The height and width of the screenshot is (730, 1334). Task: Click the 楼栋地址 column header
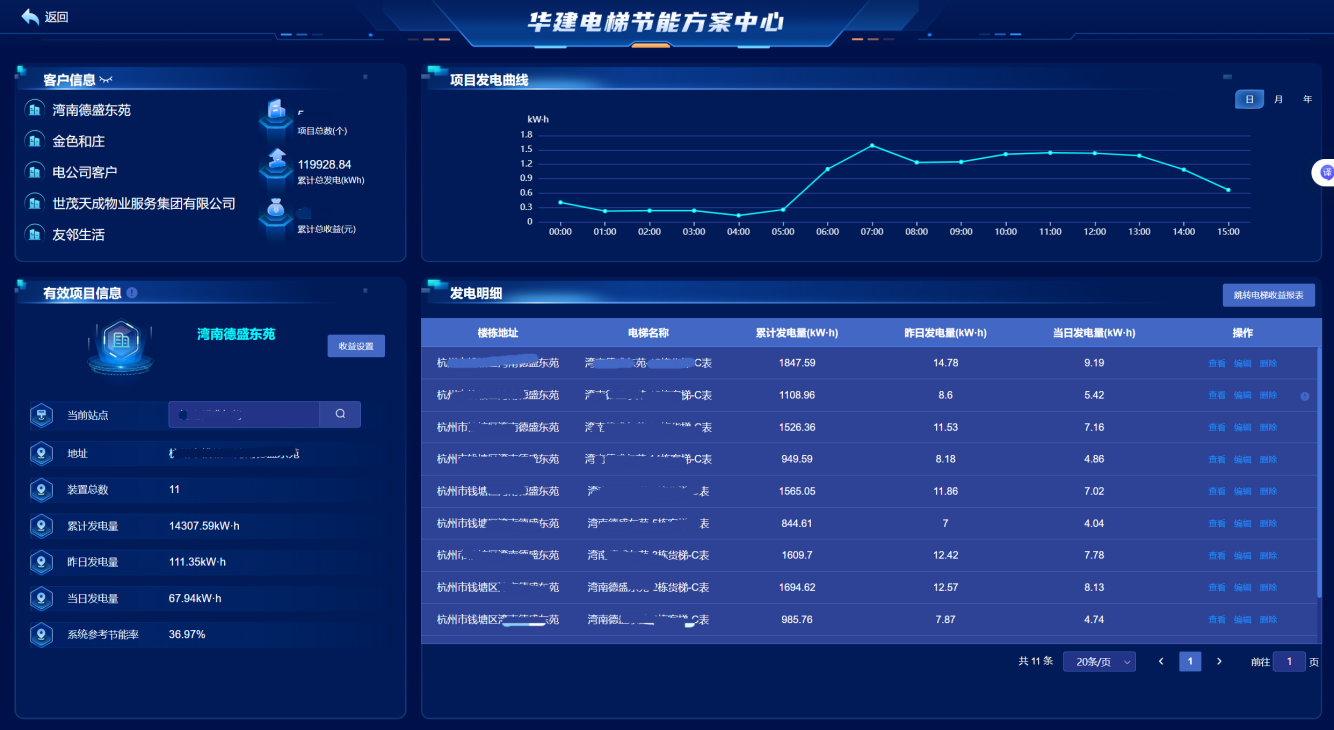498,333
